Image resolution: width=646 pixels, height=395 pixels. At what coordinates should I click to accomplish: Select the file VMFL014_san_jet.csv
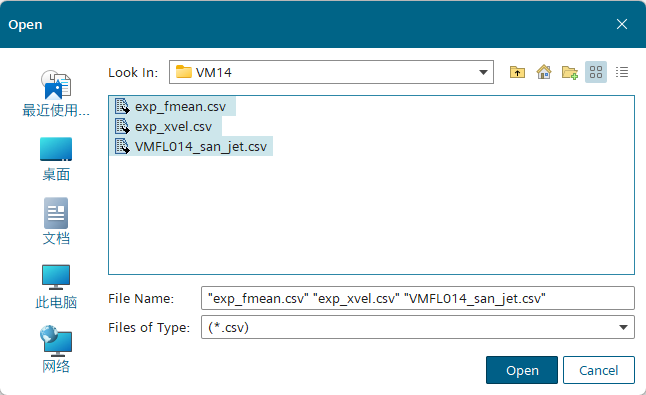(x=192, y=146)
